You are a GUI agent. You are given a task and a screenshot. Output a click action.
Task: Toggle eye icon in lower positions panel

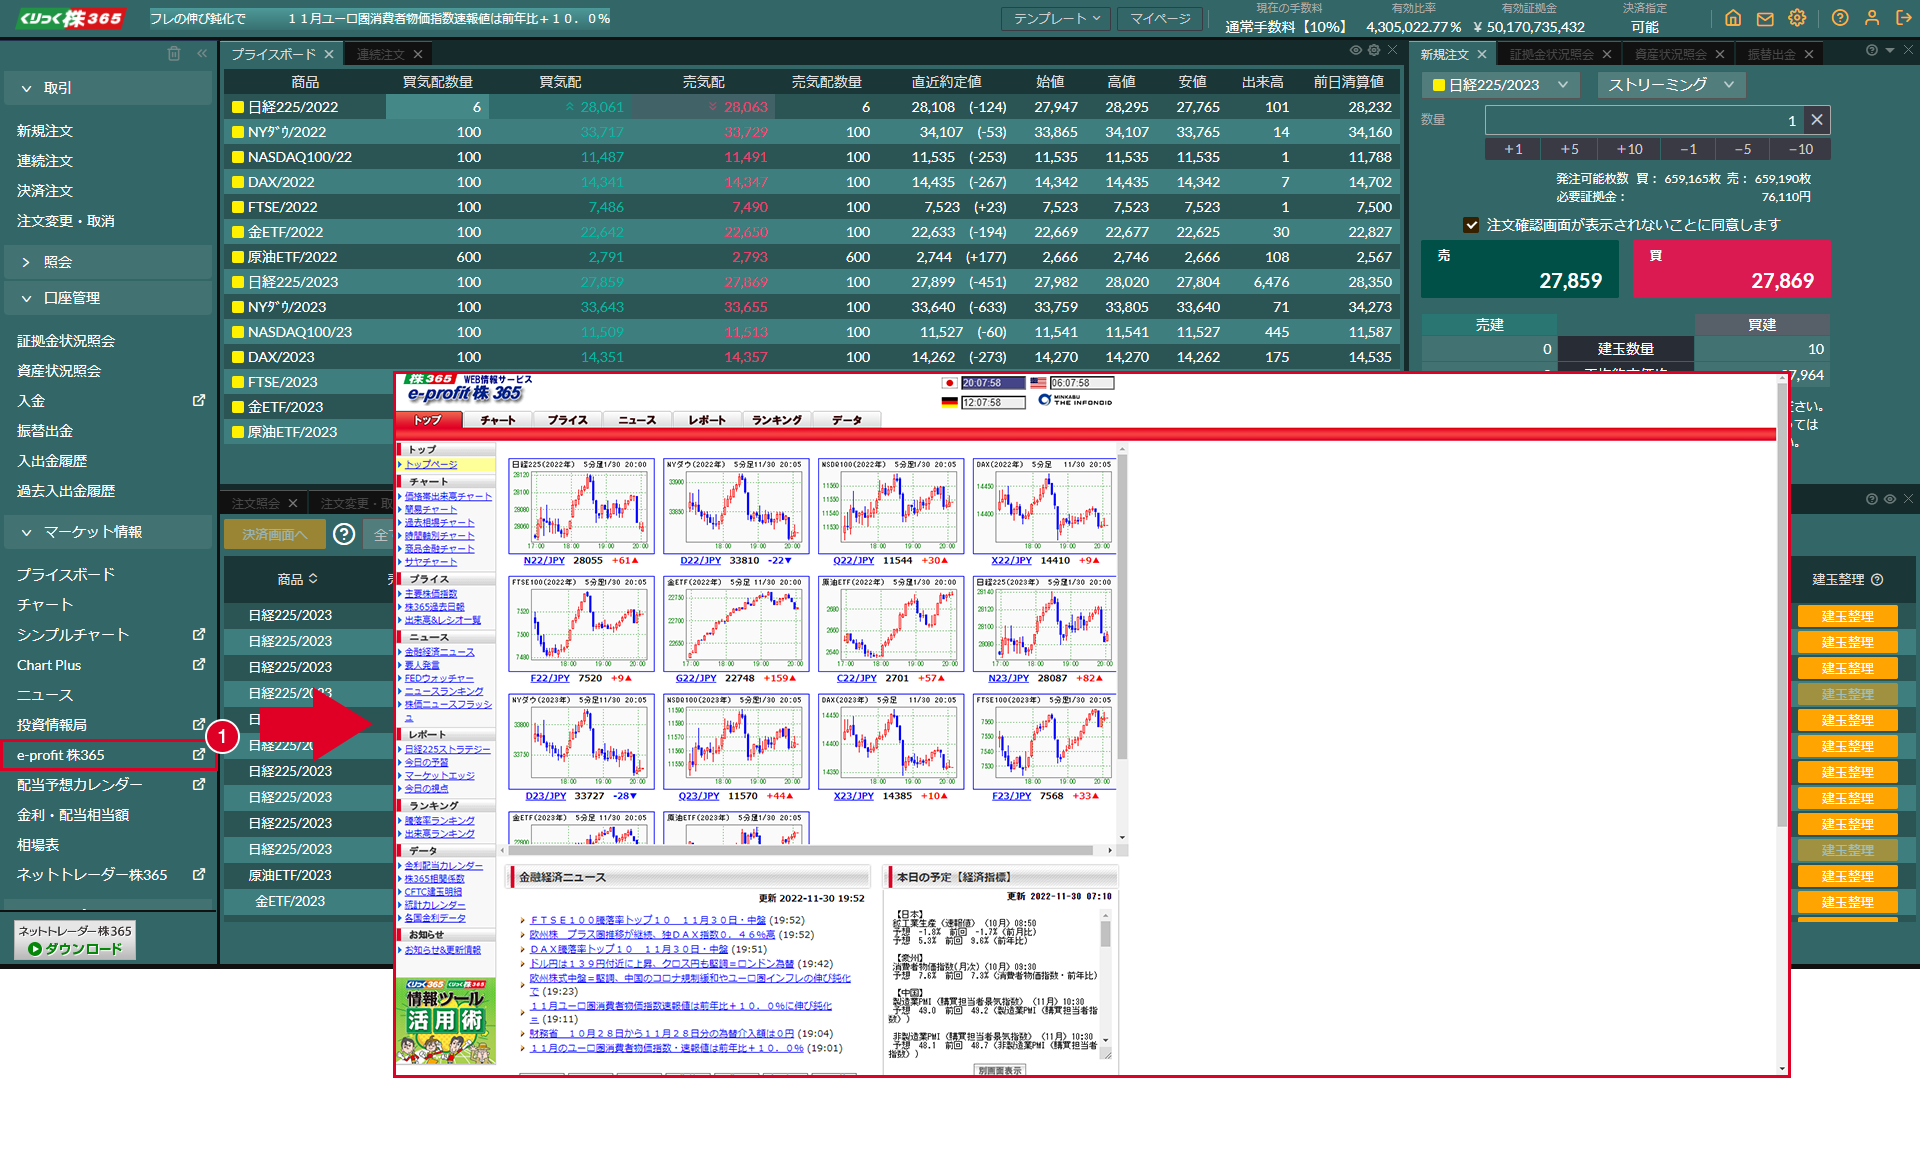(x=1890, y=499)
